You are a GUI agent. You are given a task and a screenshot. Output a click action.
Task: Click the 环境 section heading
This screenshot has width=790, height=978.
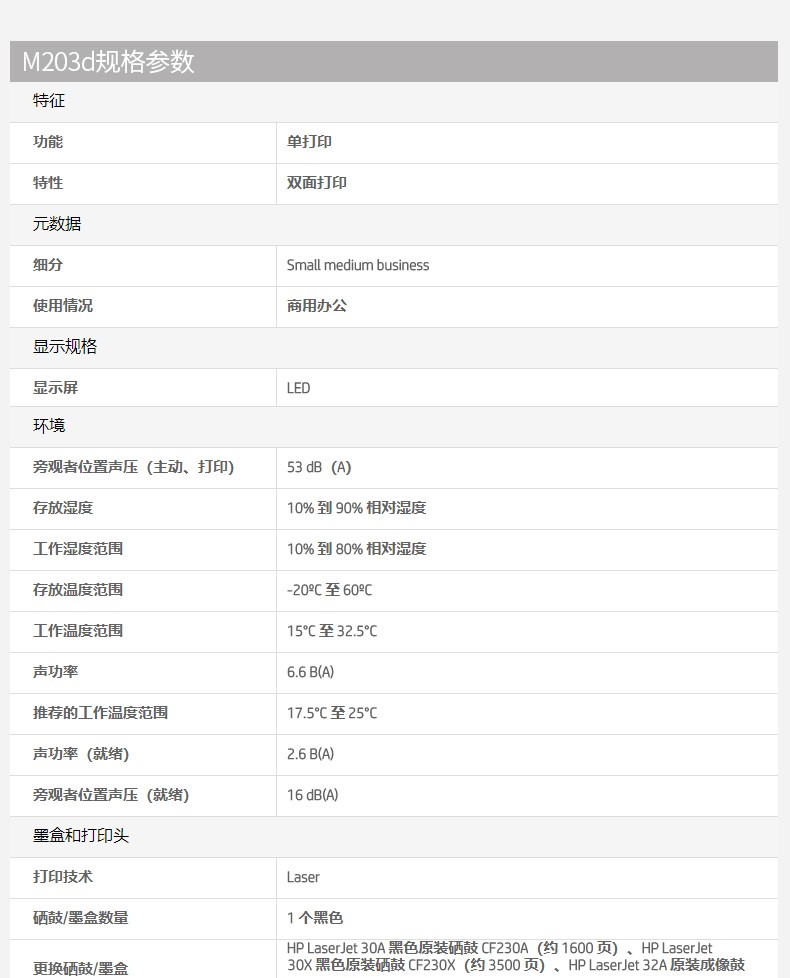[49, 425]
